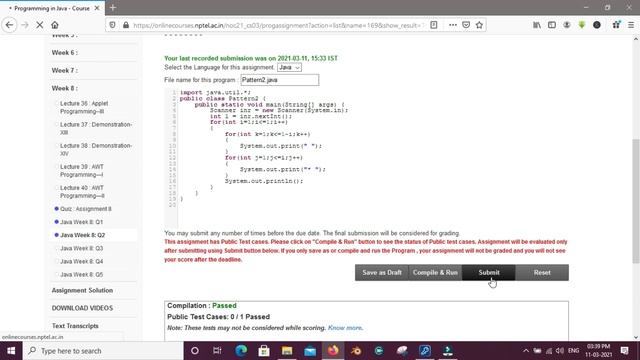The height and width of the screenshot is (360, 640).
Task: Open Mail app from taskbar
Action: 310,351
